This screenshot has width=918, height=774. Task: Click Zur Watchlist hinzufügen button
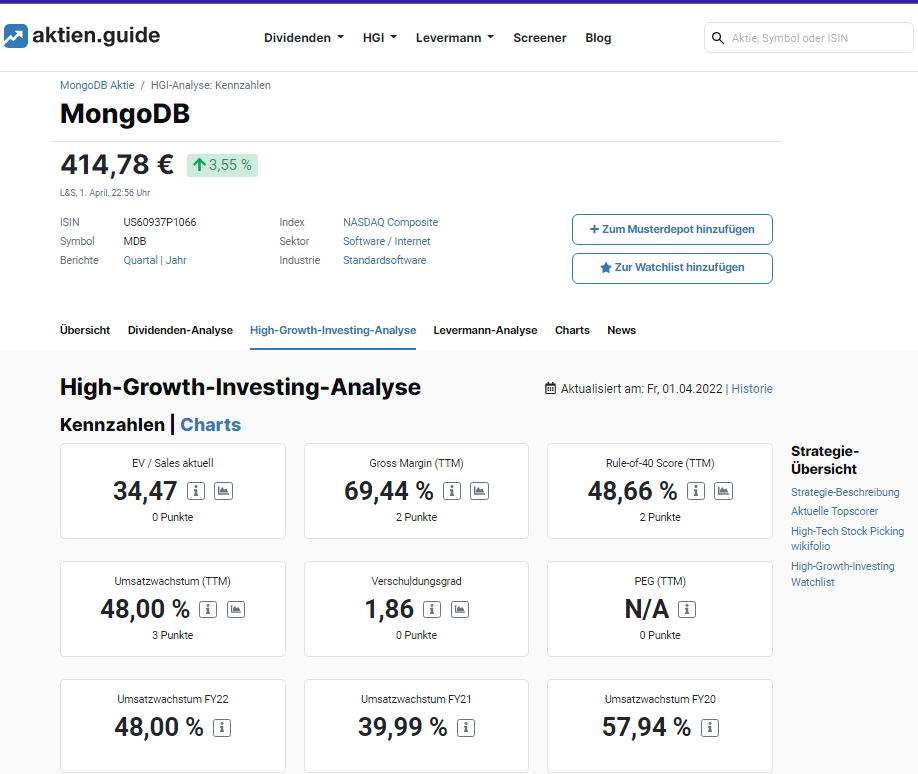pyautogui.click(x=672, y=268)
